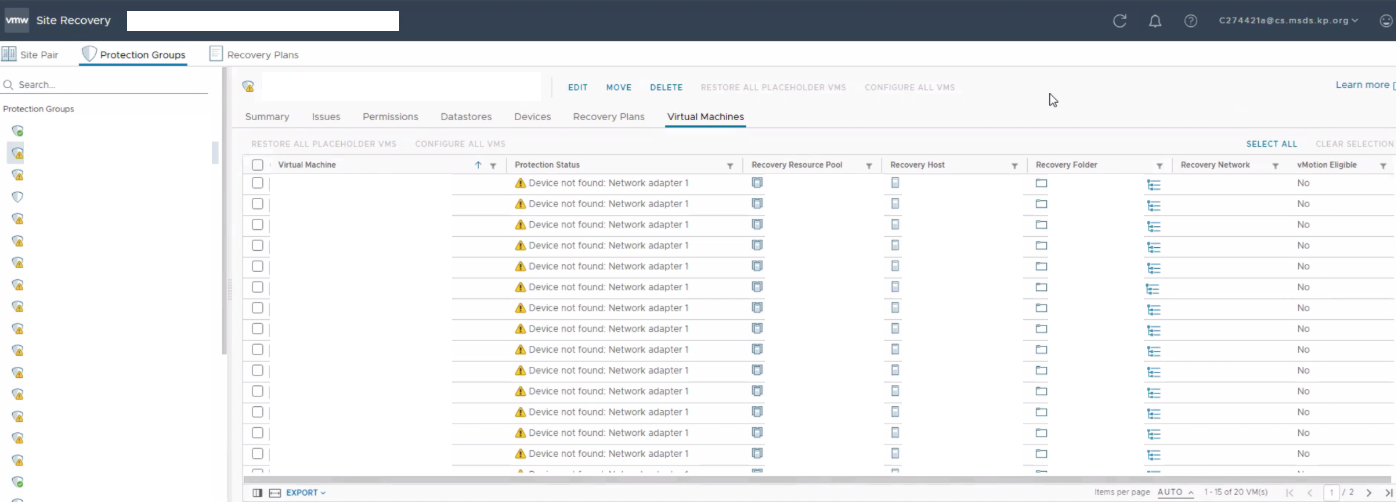Check the third virtual machine row checkbox
Image resolution: width=1396 pixels, height=502 pixels.
point(258,225)
